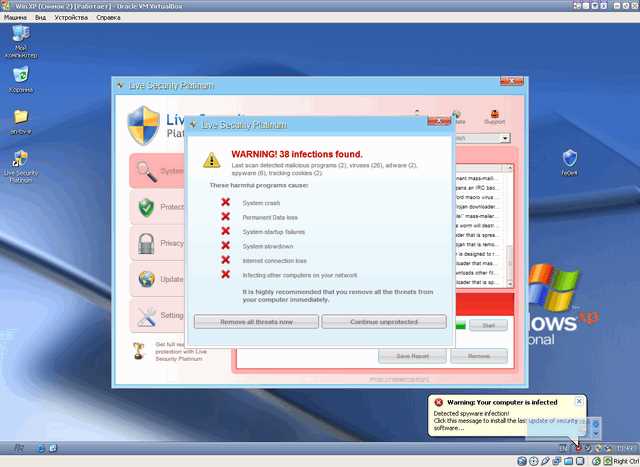Select the folder icon on the desktop
The width and height of the screenshot is (640, 467).
pyautogui.click(x=21, y=121)
